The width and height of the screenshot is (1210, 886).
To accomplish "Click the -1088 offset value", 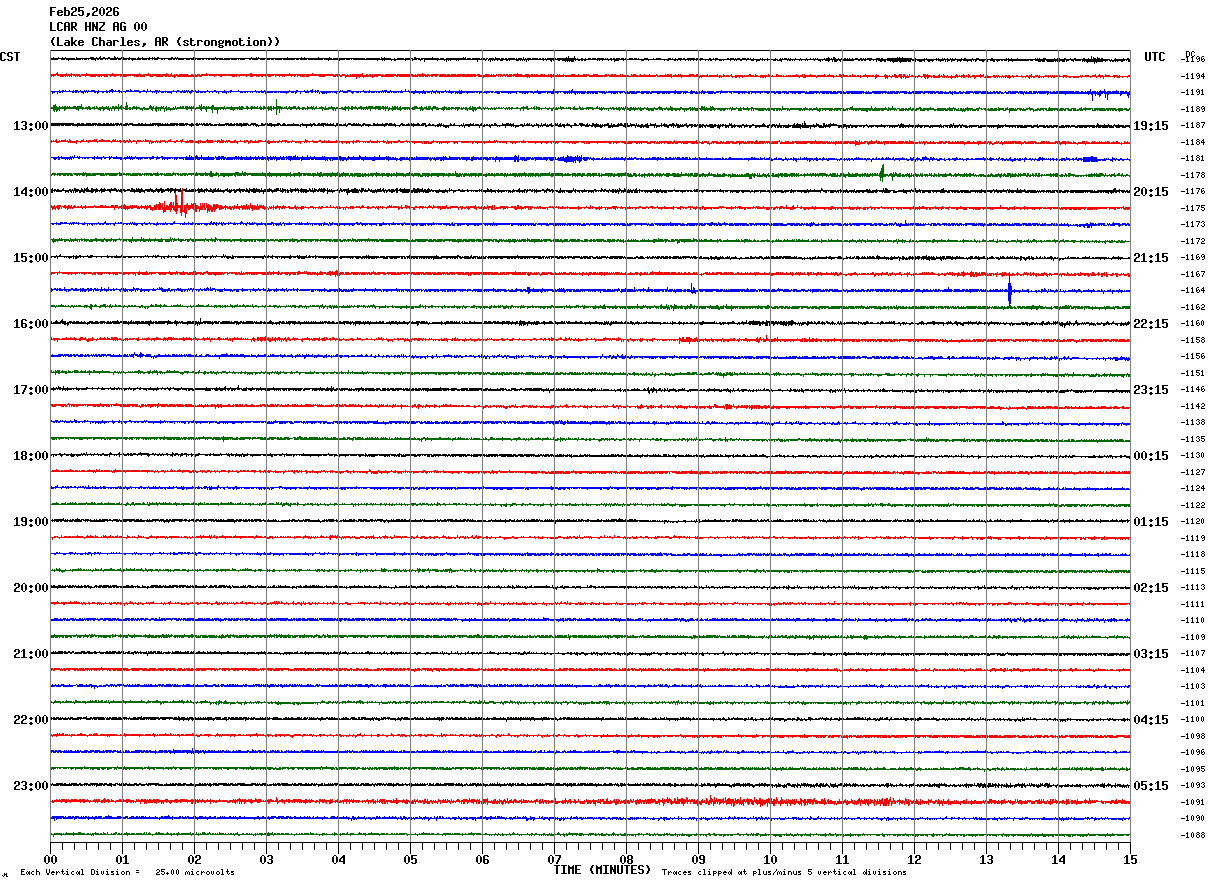I will click(1192, 835).
